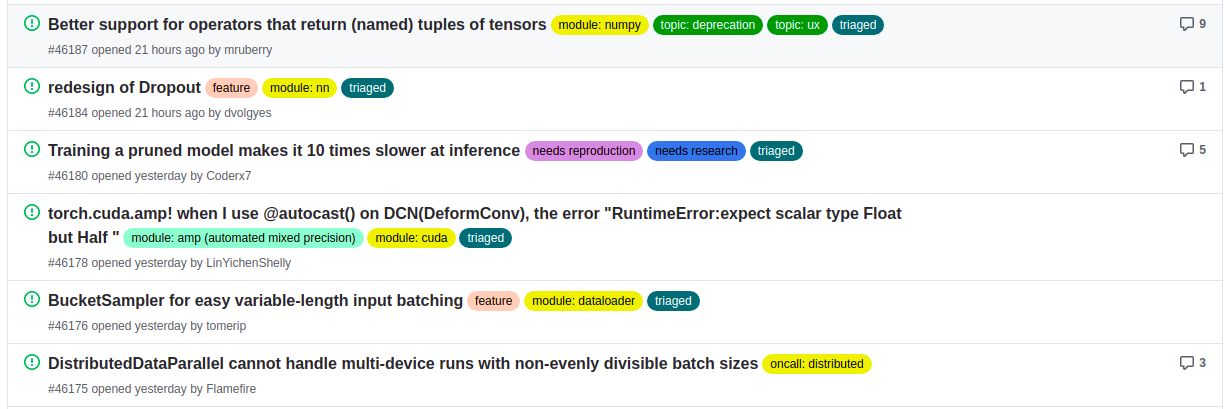
Task: Click the 'module: dataloader' label
Action: click(x=583, y=301)
